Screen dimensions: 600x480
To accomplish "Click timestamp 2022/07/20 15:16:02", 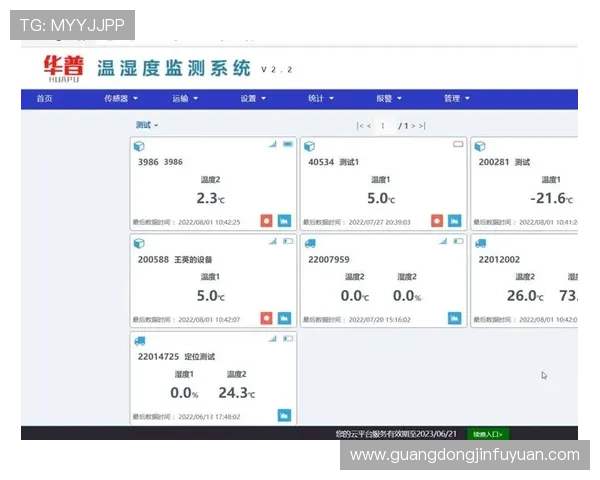I will pyautogui.click(x=380, y=320).
